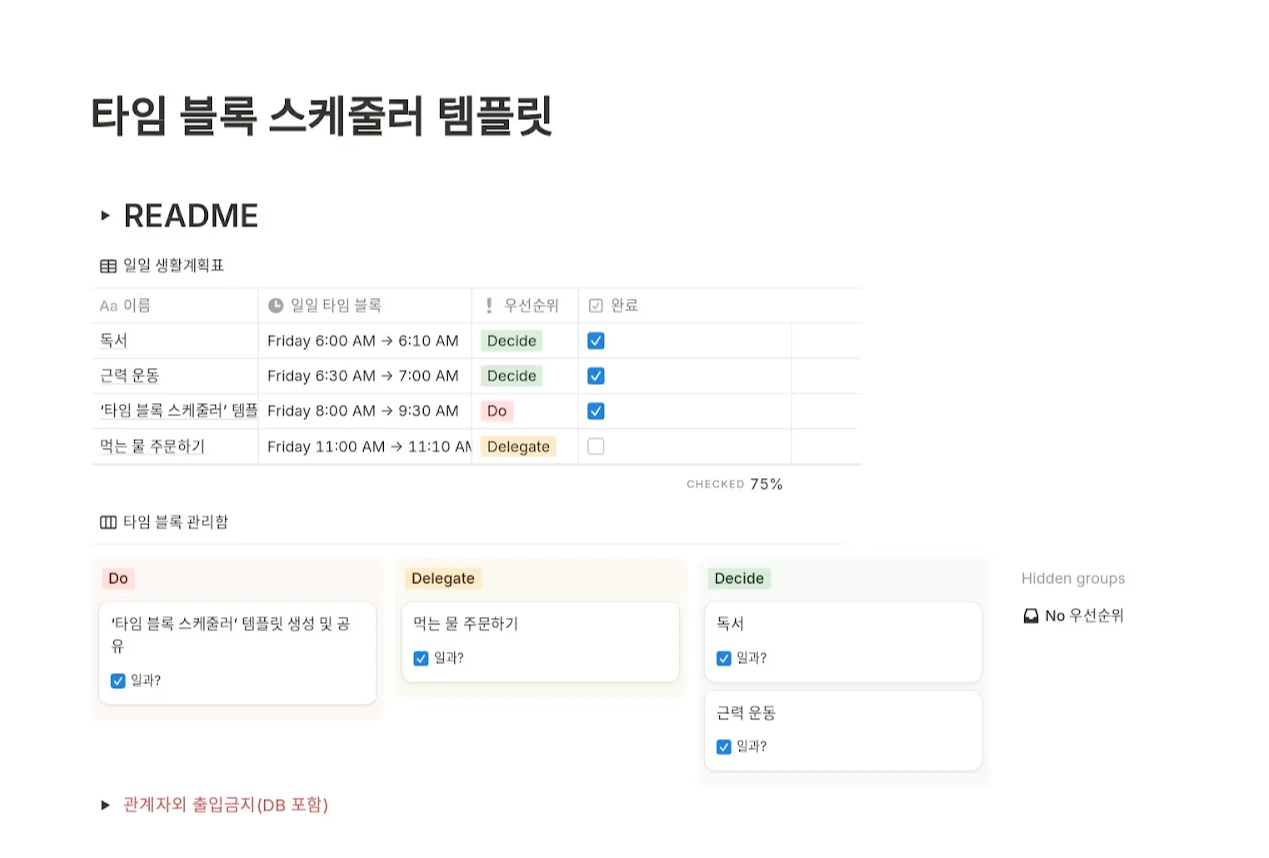This screenshot has height=858, width=1269.
Task: Click the CHECKED 75% summary
Action: click(735, 484)
